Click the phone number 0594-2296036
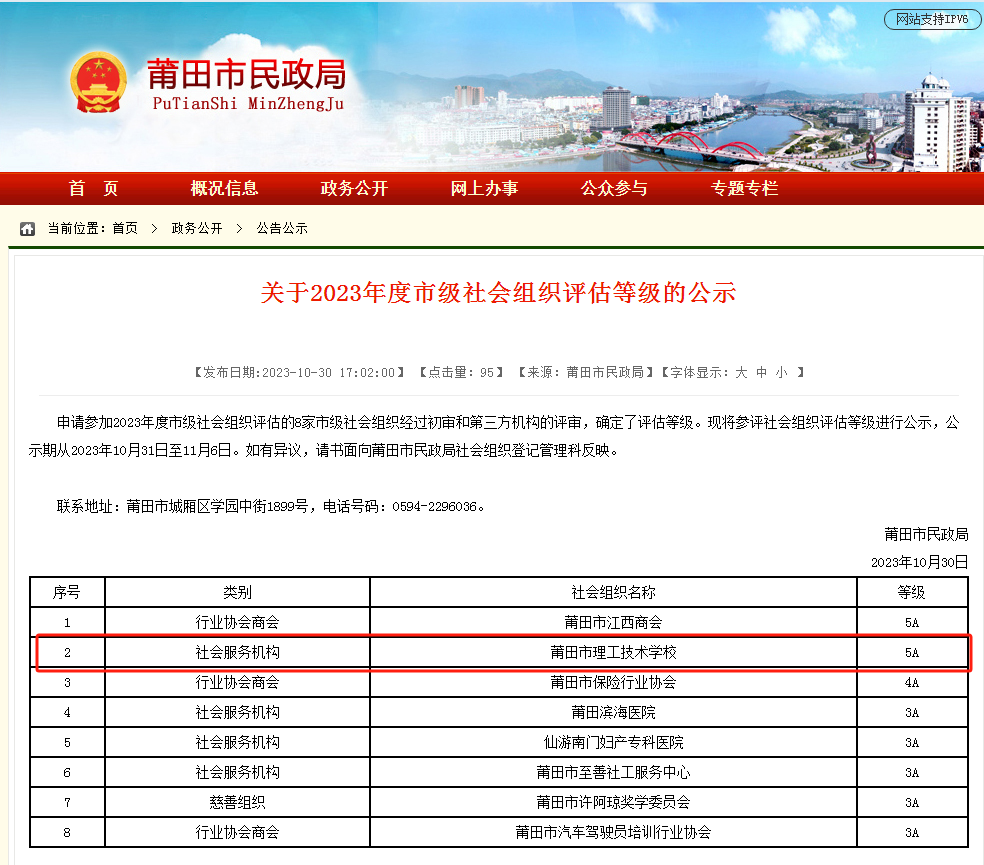984x865 pixels. (434, 507)
